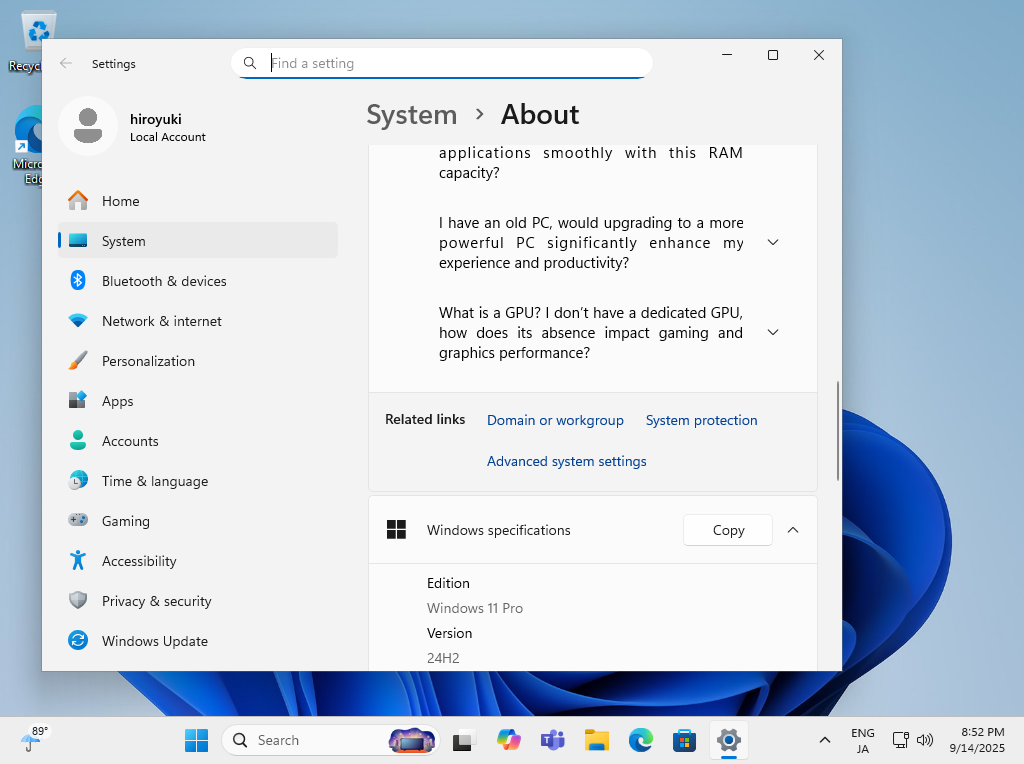This screenshot has height=764, width=1024.
Task: Focus the Find a setting search box
Action: pos(442,63)
